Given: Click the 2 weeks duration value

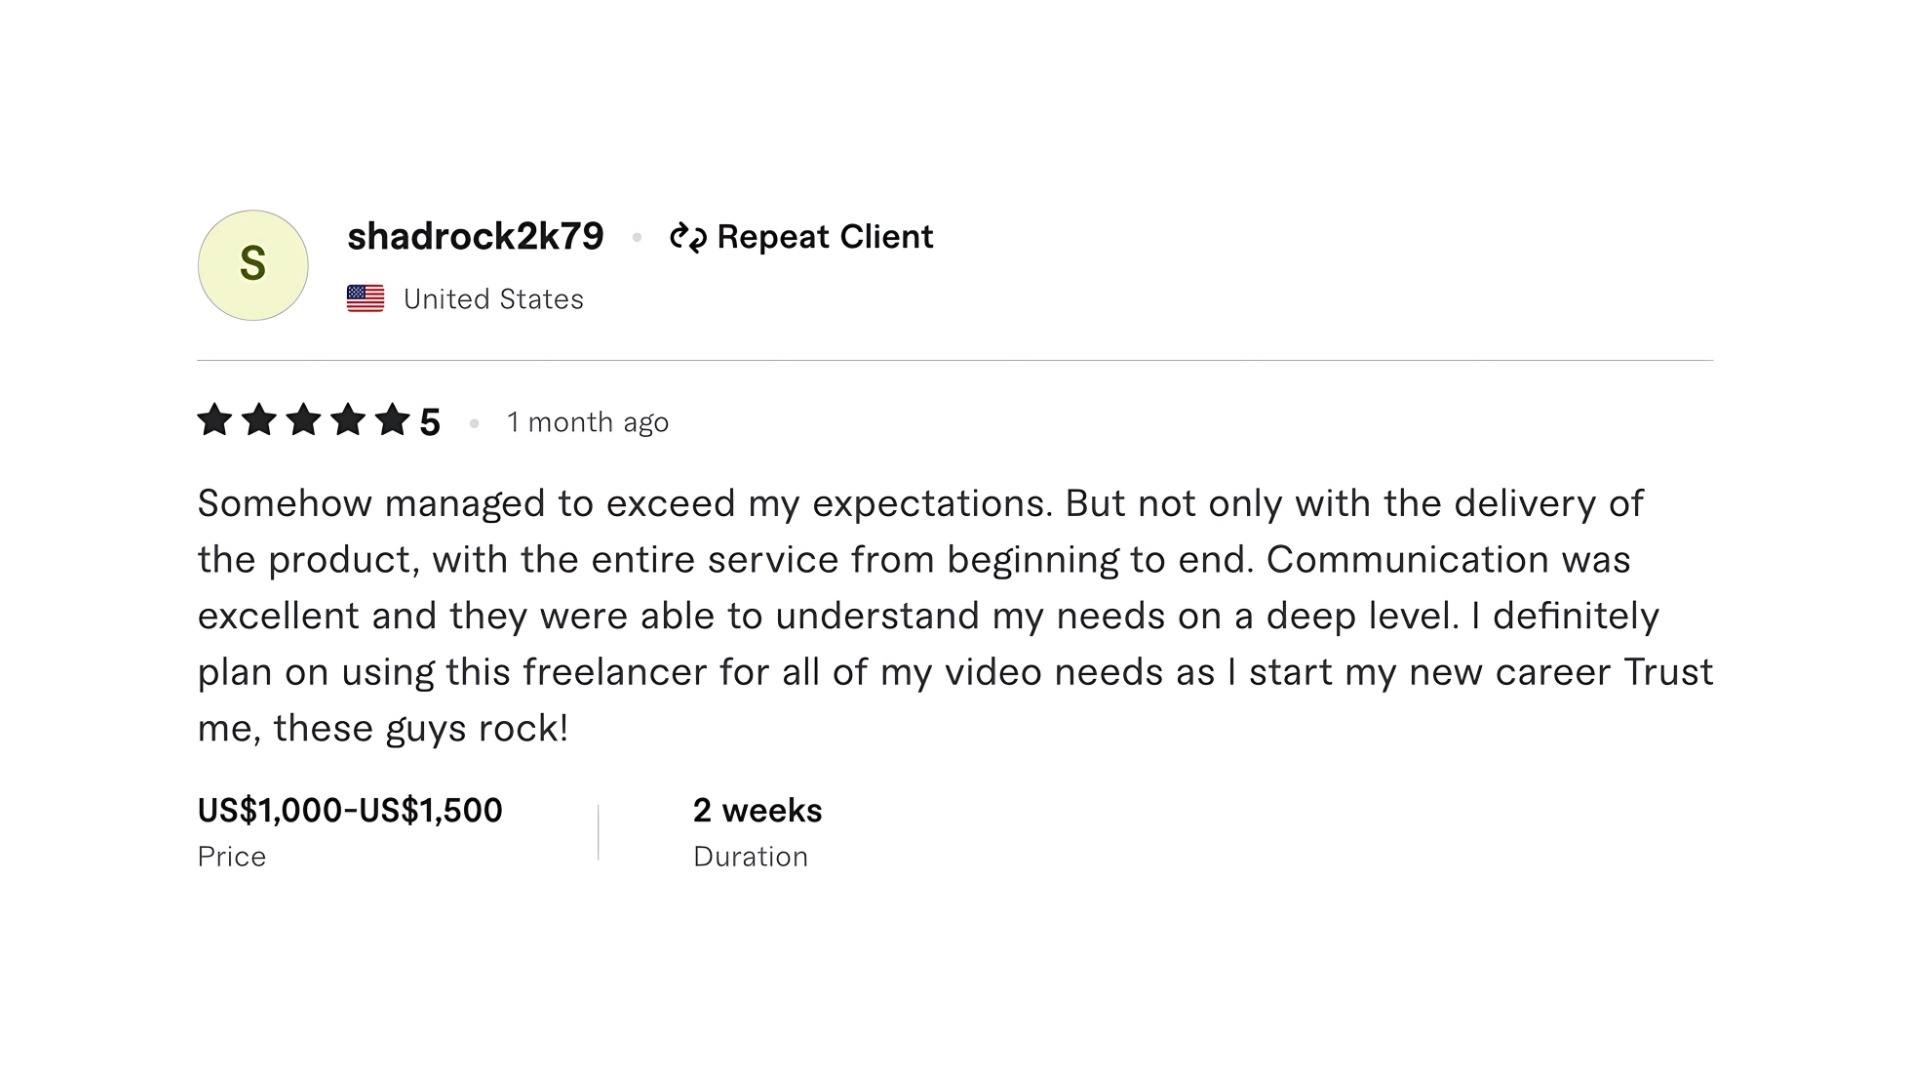Looking at the screenshot, I should coord(758,810).
